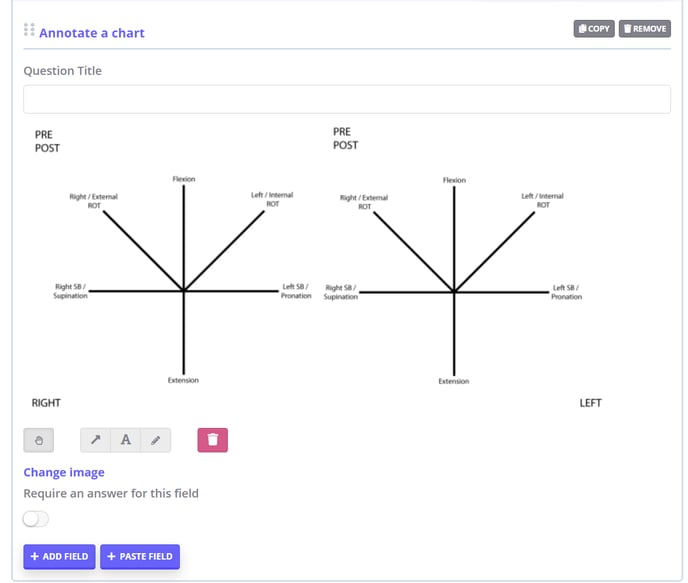The image size is (688, 583).
Task: Click the Annotate a chart heading
Action: [x=92, y=33]
